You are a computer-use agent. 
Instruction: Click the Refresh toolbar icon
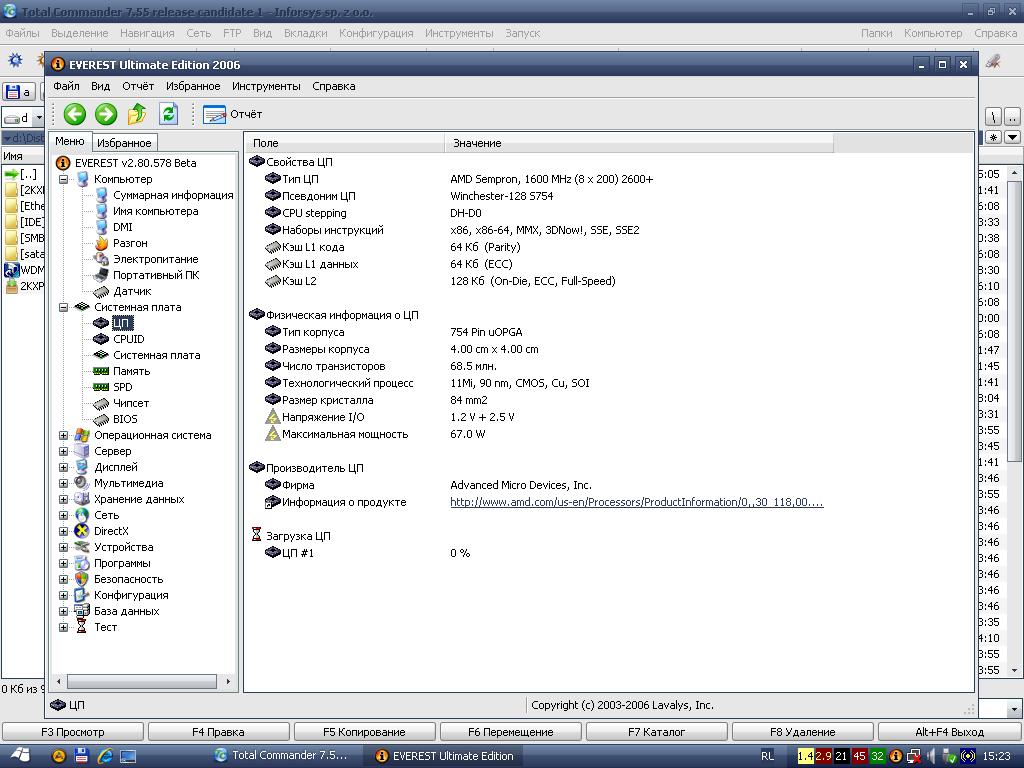pyautogui.click(x=168, y=114)
